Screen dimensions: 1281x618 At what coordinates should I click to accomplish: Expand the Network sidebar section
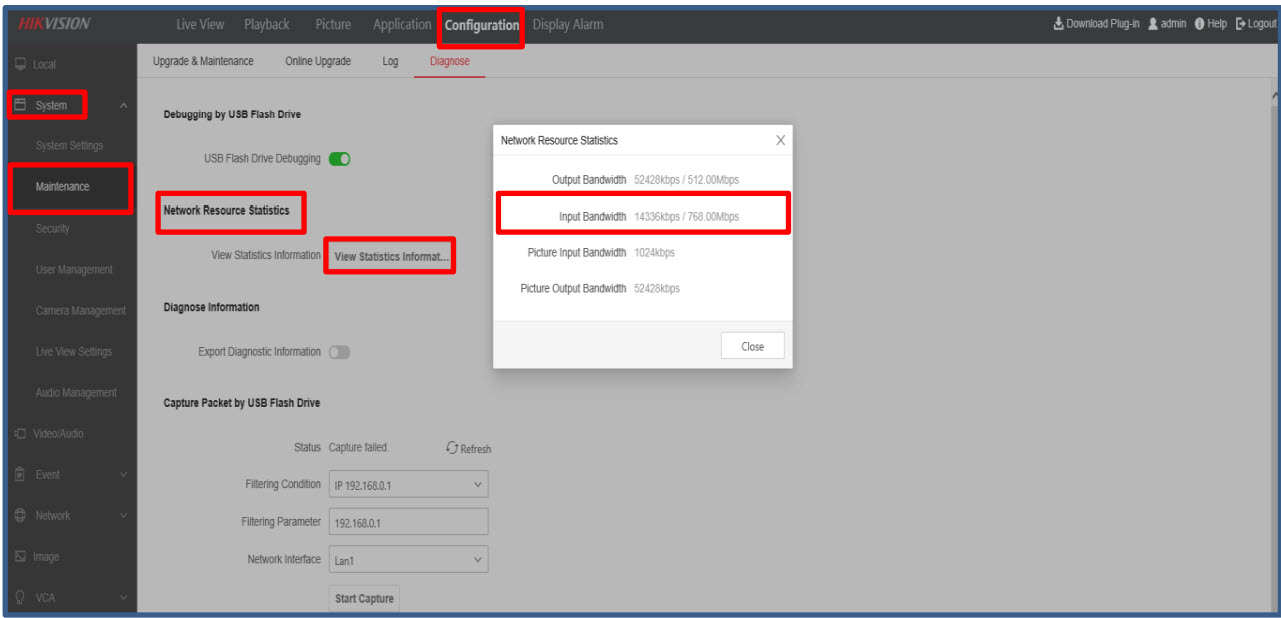[123, 516]
